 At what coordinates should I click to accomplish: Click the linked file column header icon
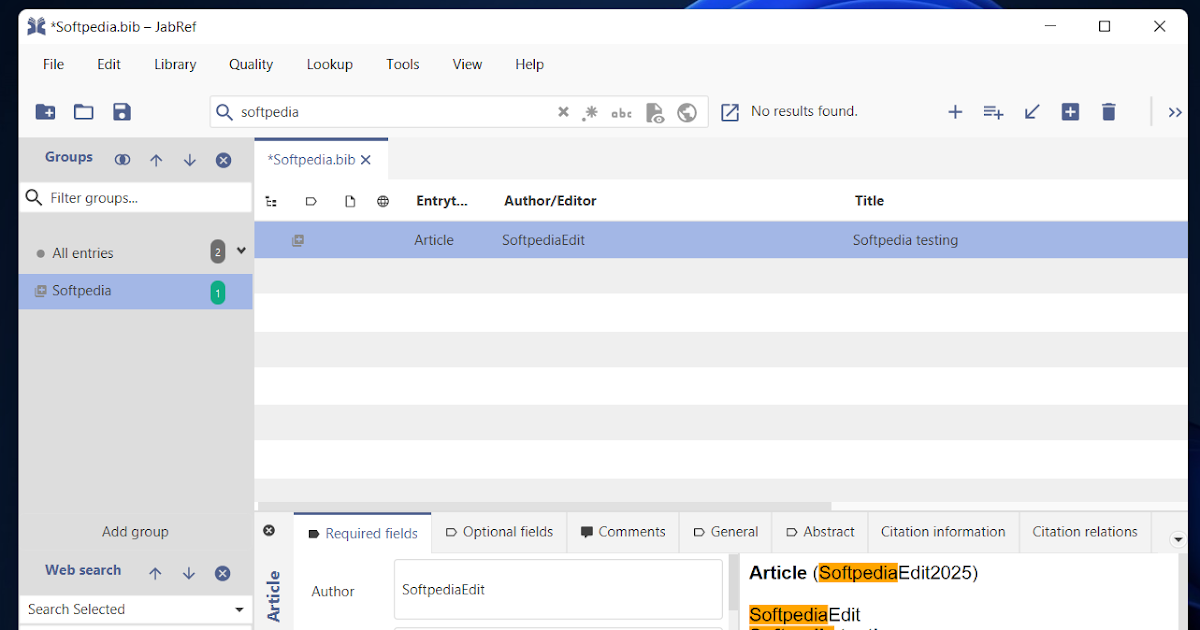point(350,201)
